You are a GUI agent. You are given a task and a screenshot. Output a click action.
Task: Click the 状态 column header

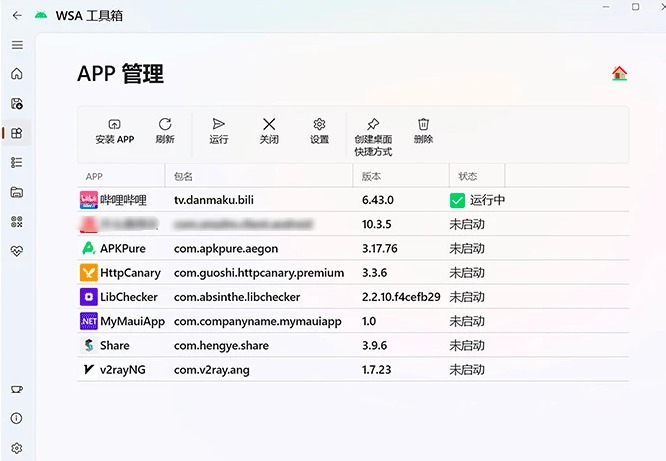(465, 176)
